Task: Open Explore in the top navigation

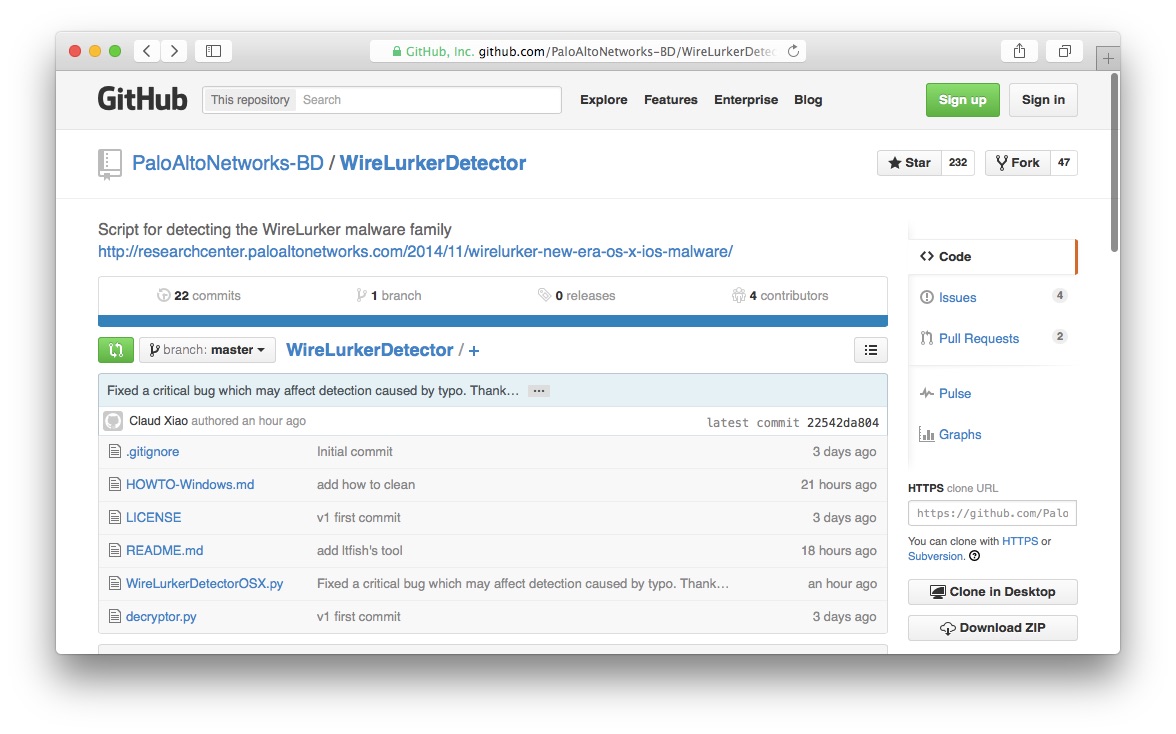Action: 604,100
